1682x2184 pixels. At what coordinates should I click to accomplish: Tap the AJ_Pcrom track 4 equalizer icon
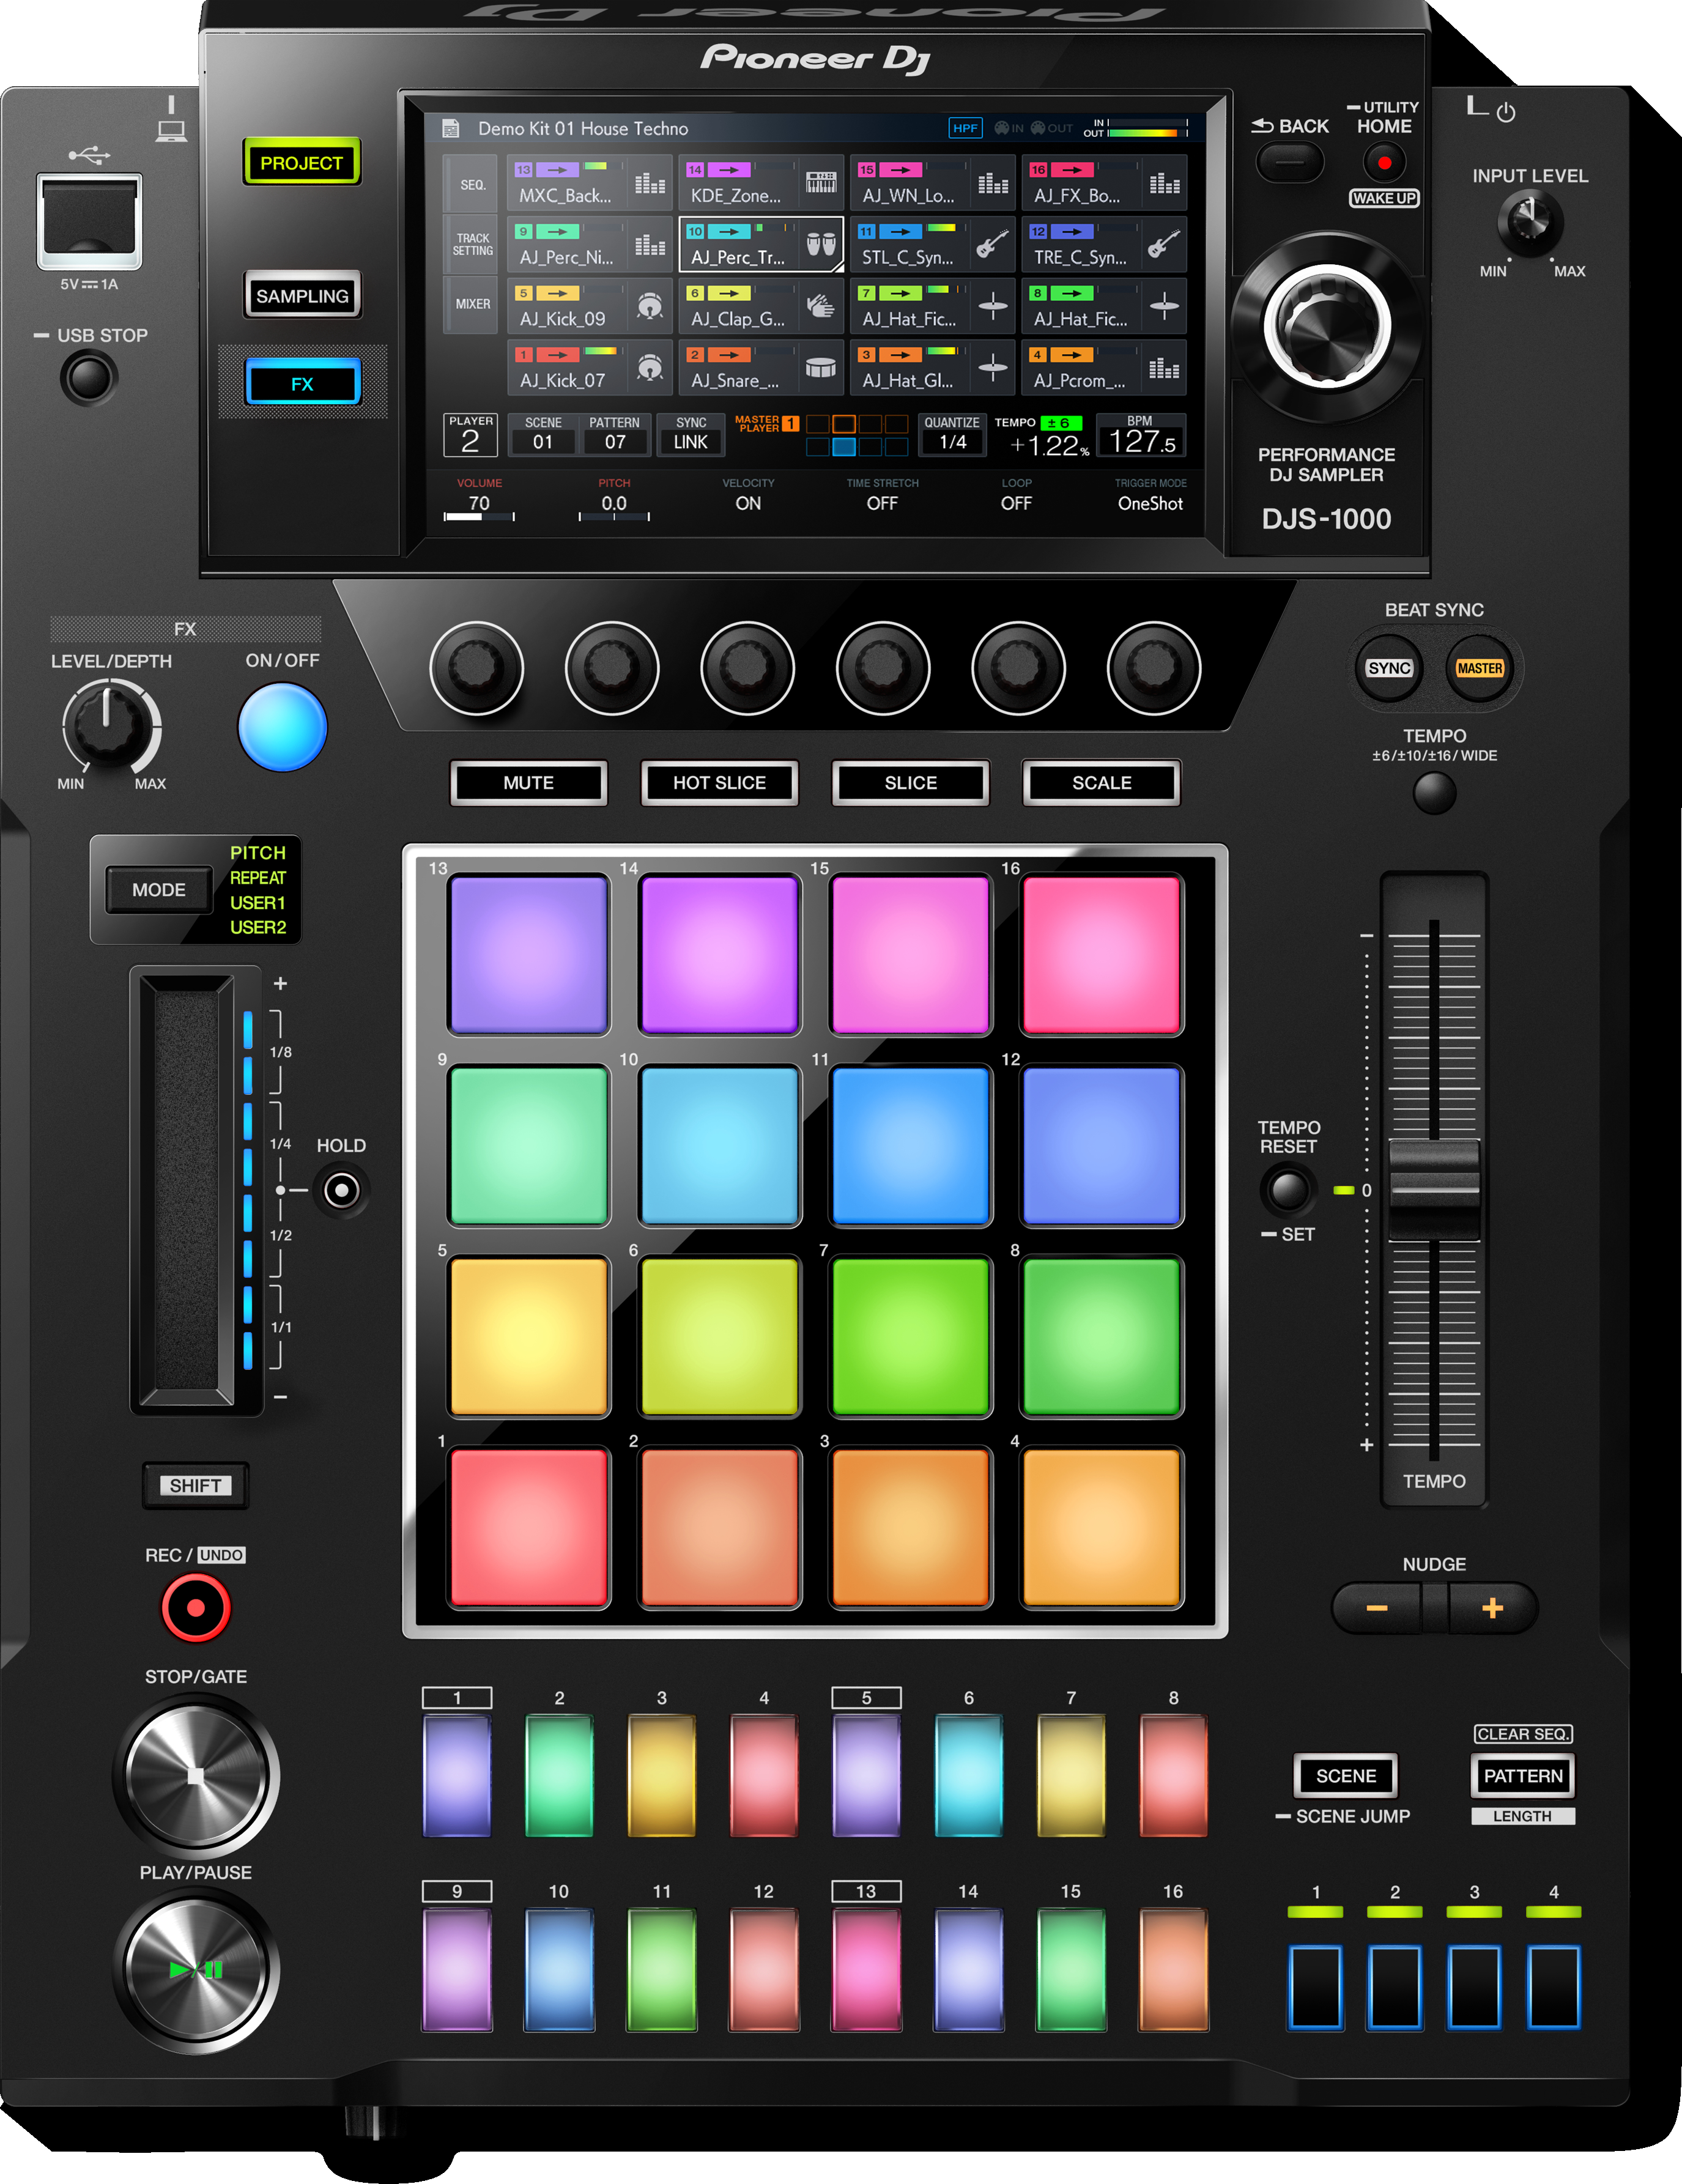click(1164, 368)
